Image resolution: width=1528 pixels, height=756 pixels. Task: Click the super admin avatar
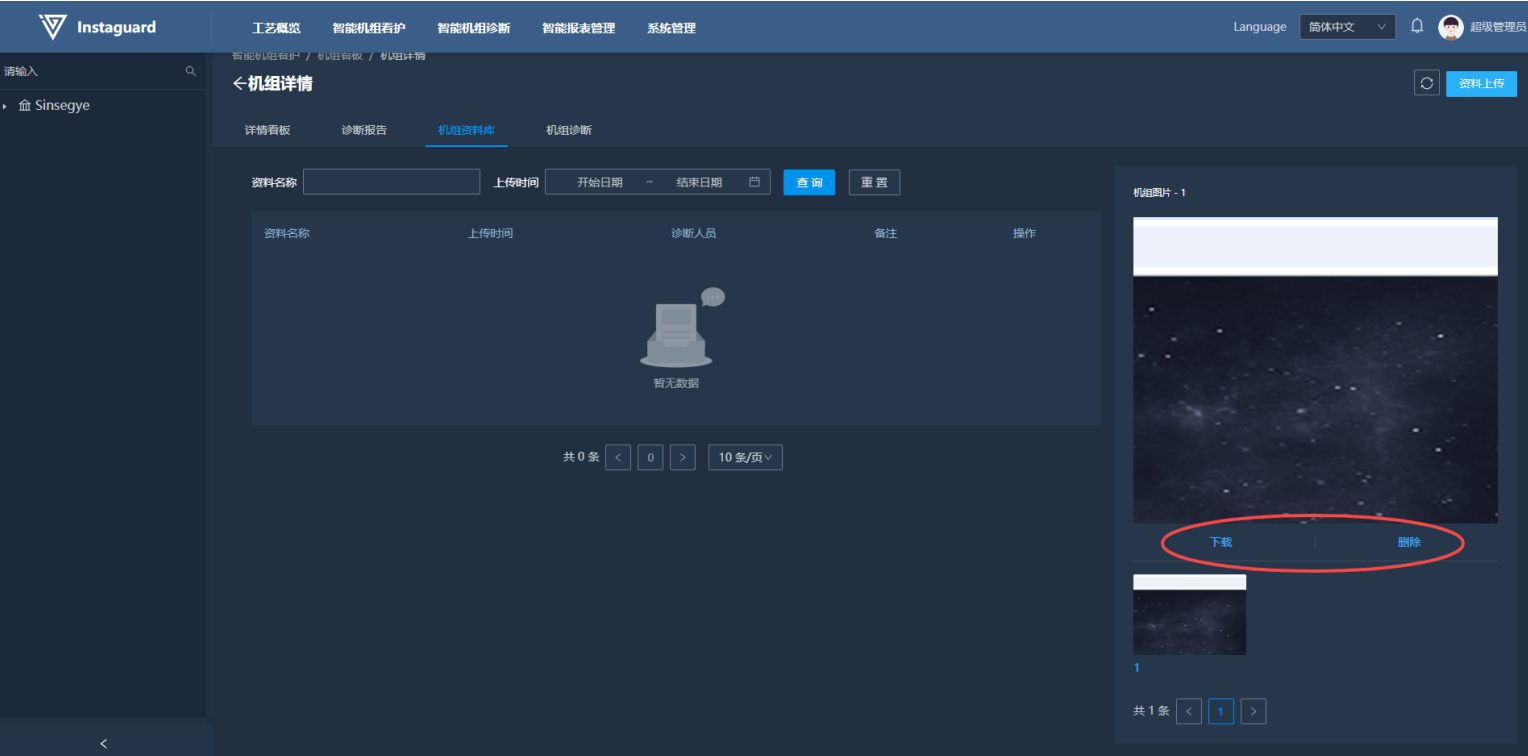click(x=1450, y=27)
